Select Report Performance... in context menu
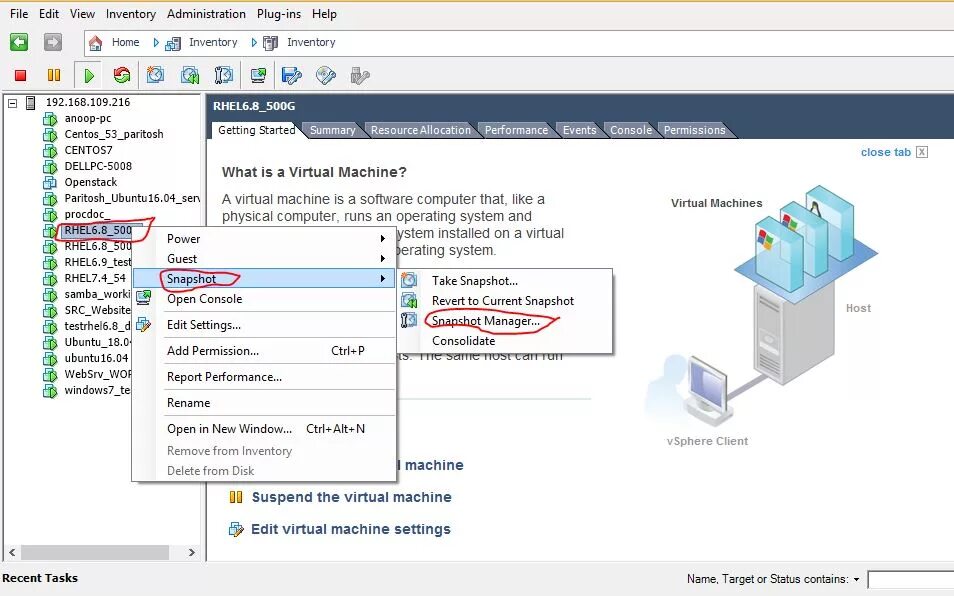Screen dimensions: 954x596 click(224, 376)
